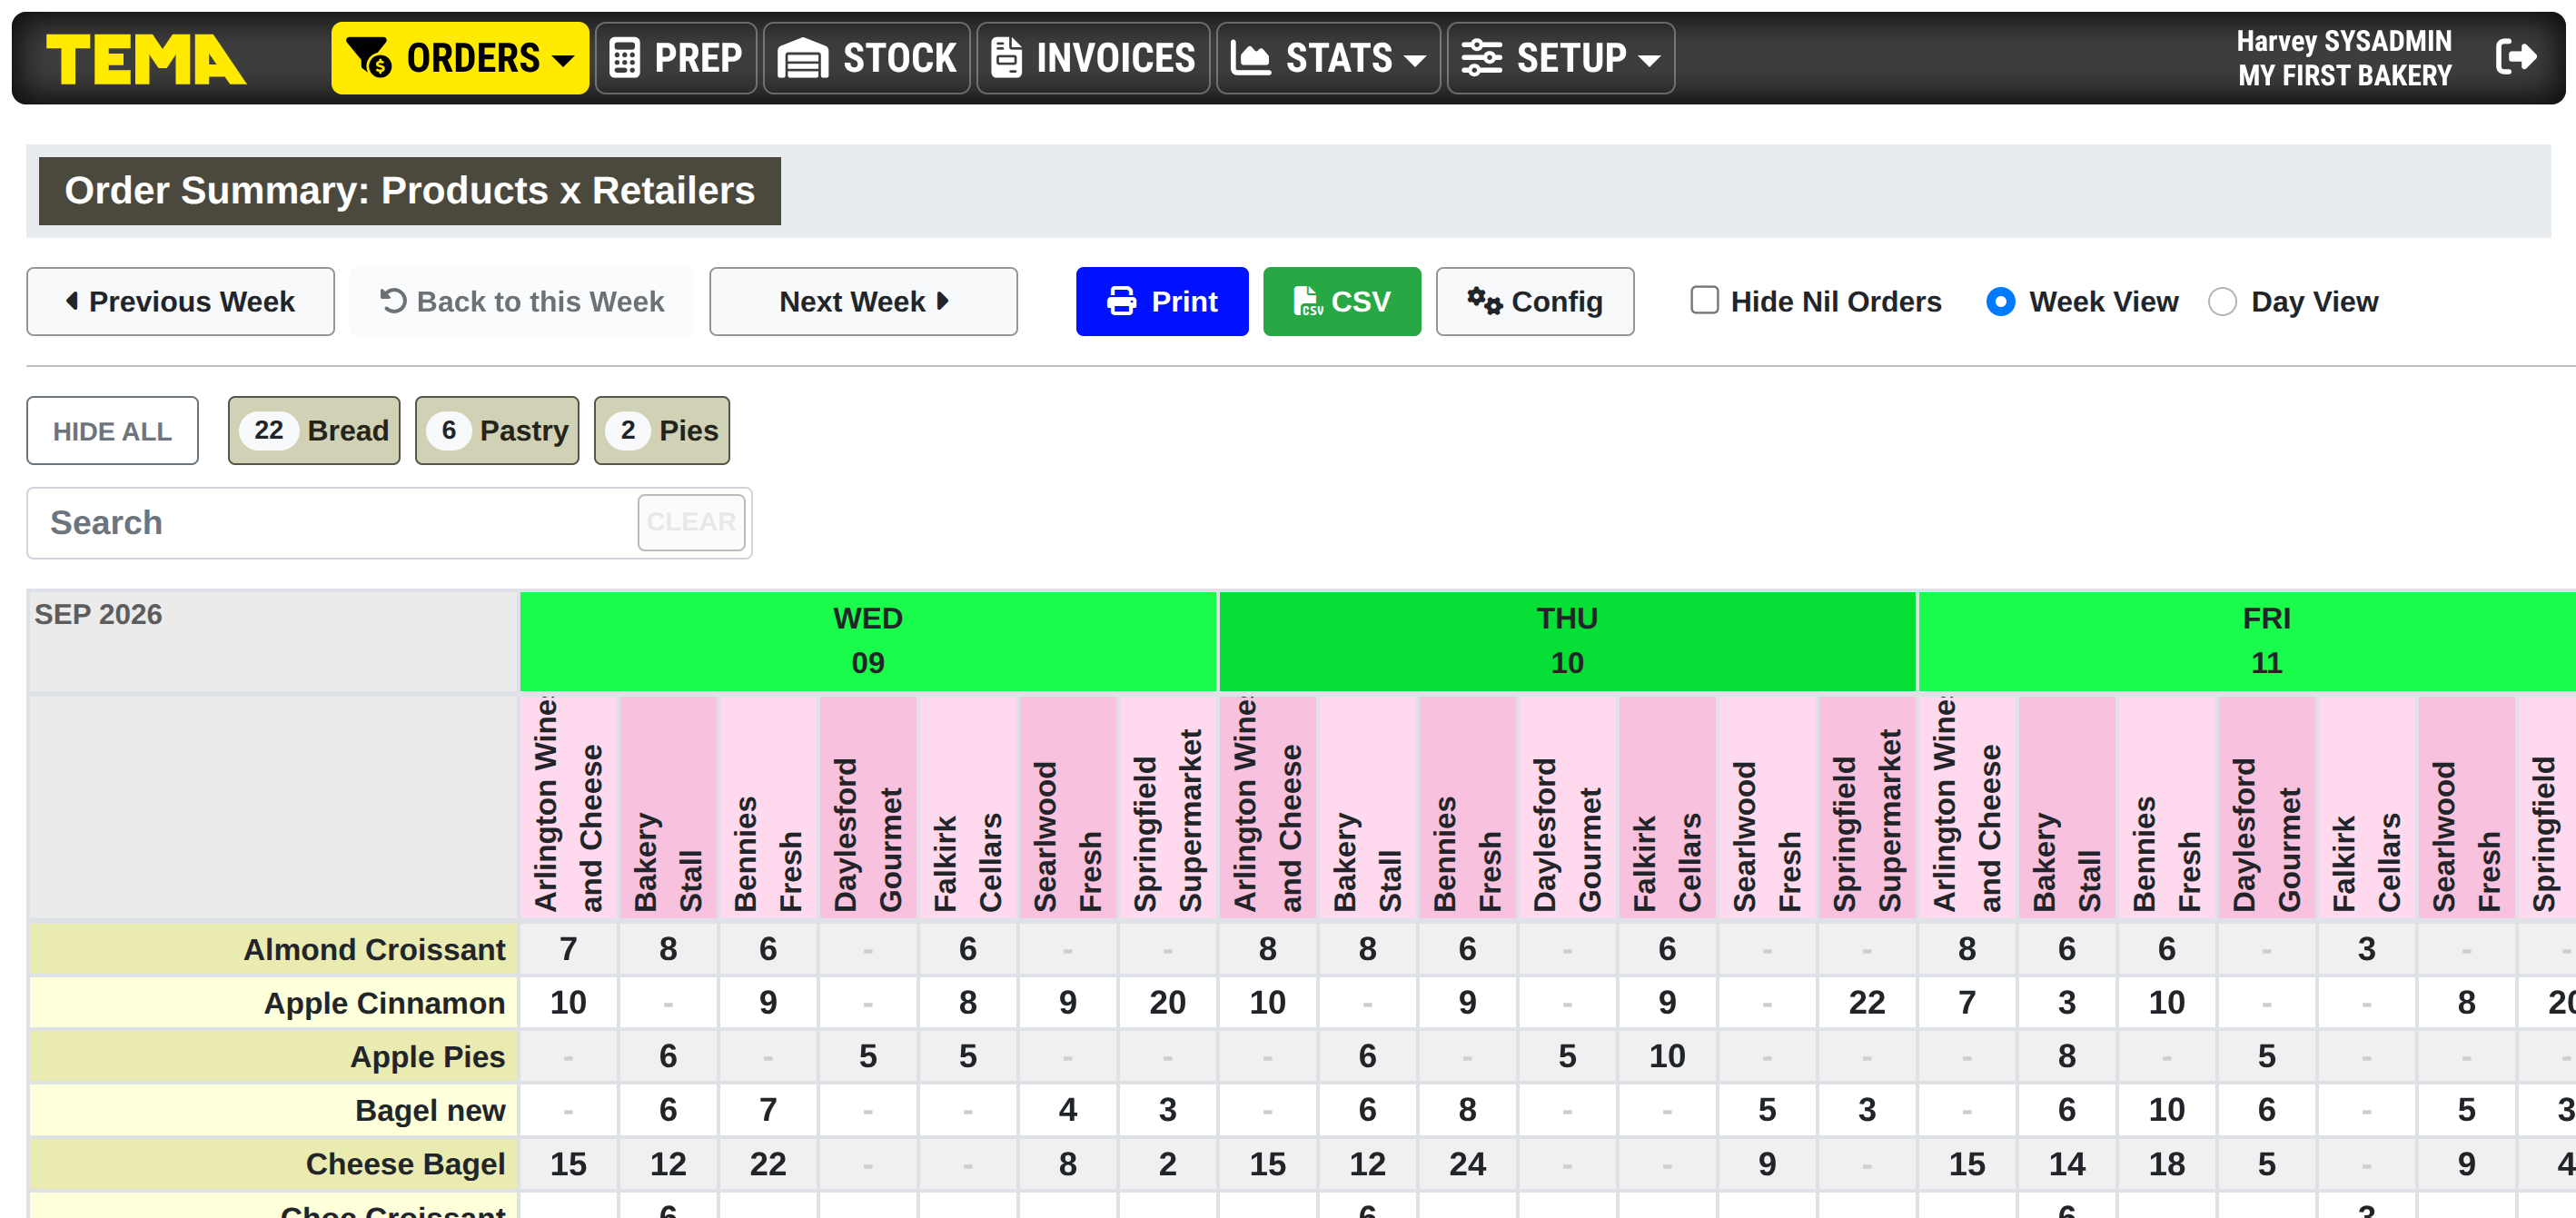This screenshot has height=1218, width=2576.
Task: Select the Week View radio button
Action: click(x=2000, y=301)
